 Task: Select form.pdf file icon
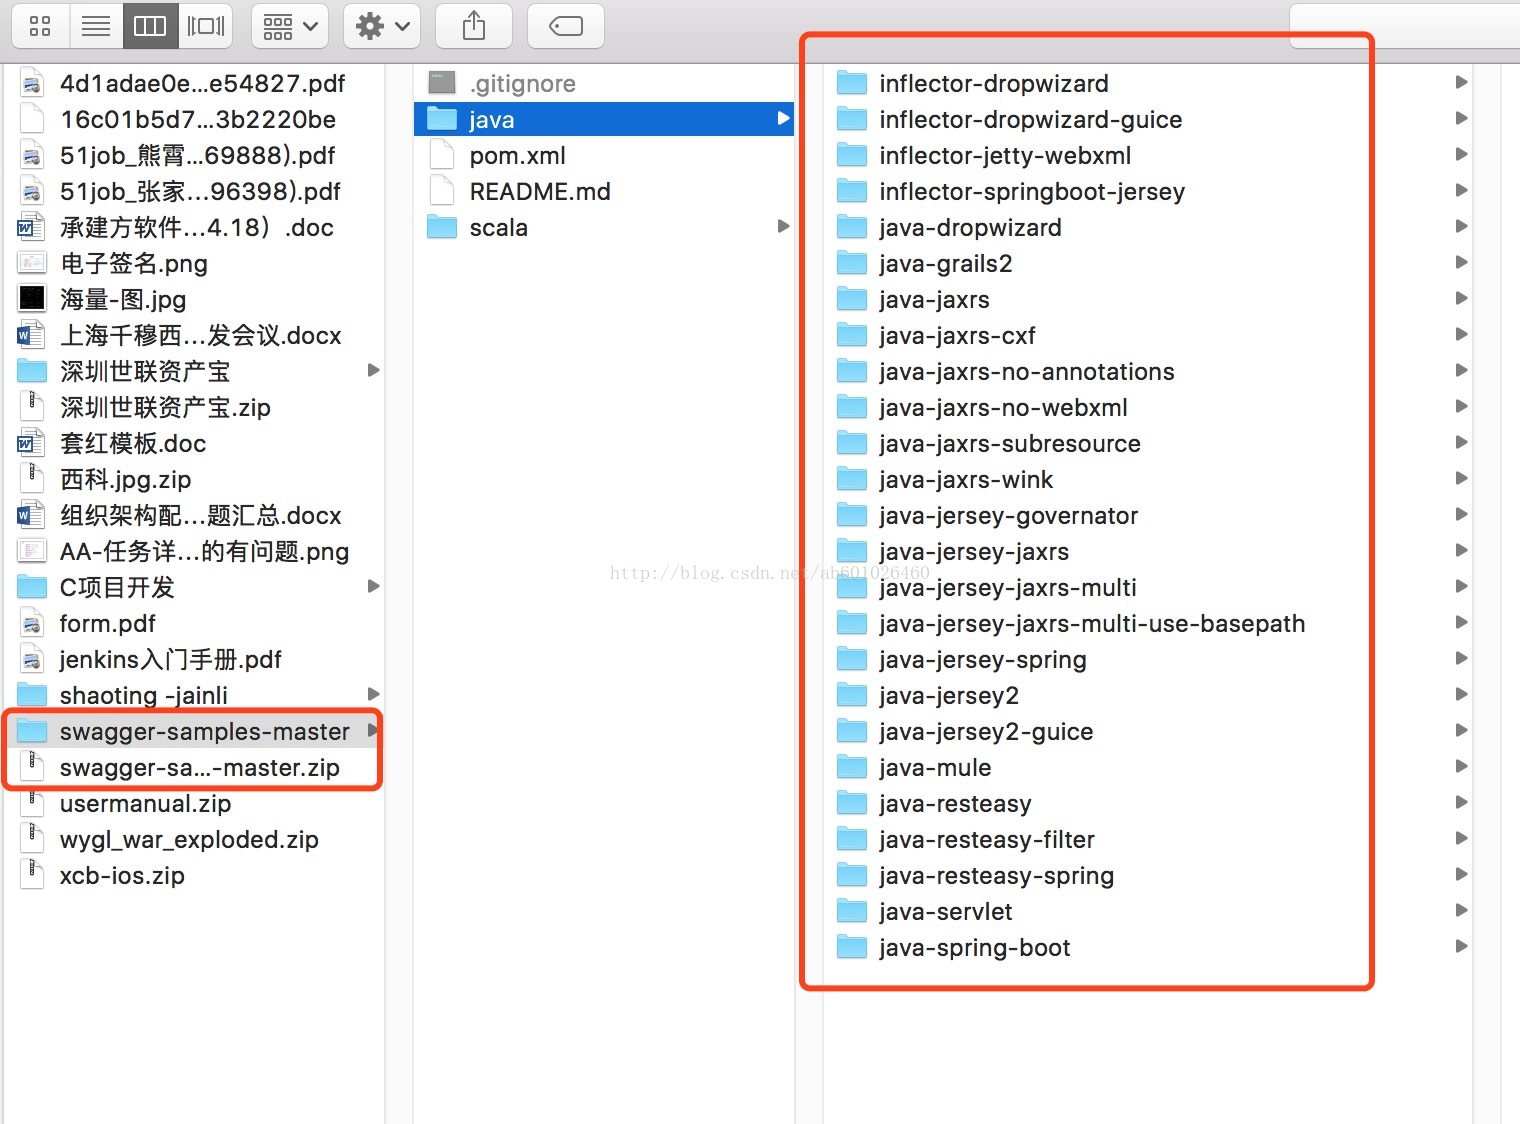click(32, 623)
